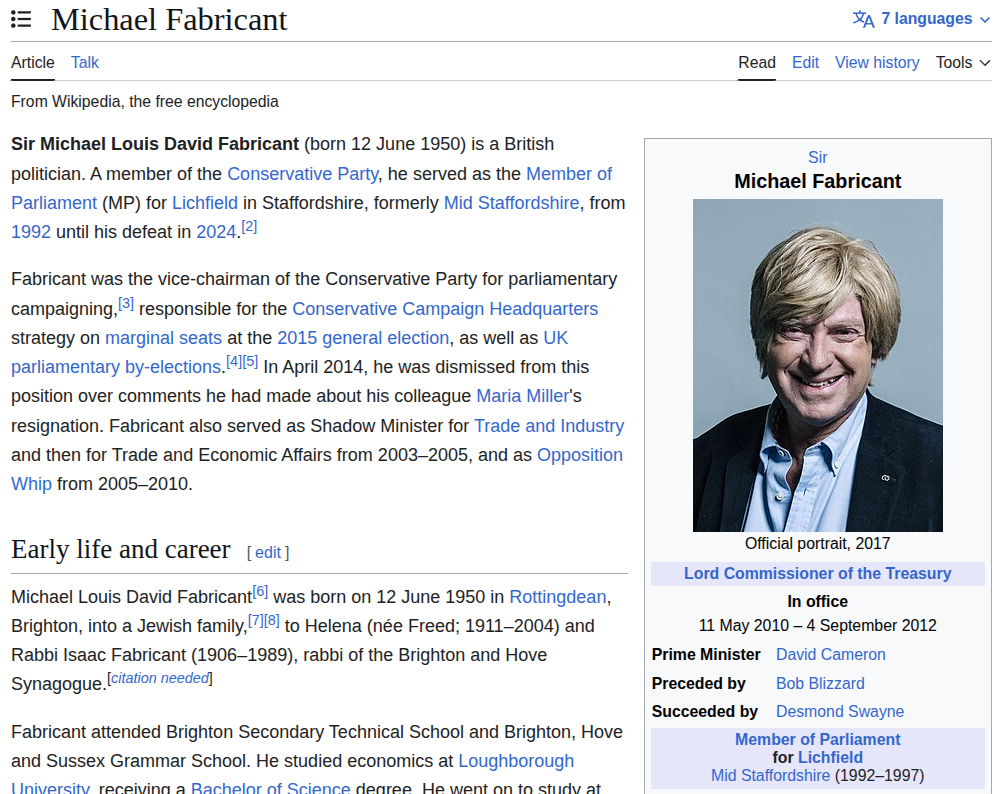Click citation reference number 2
The height and width of the screenshot is (794, 997).
(249, 227)
